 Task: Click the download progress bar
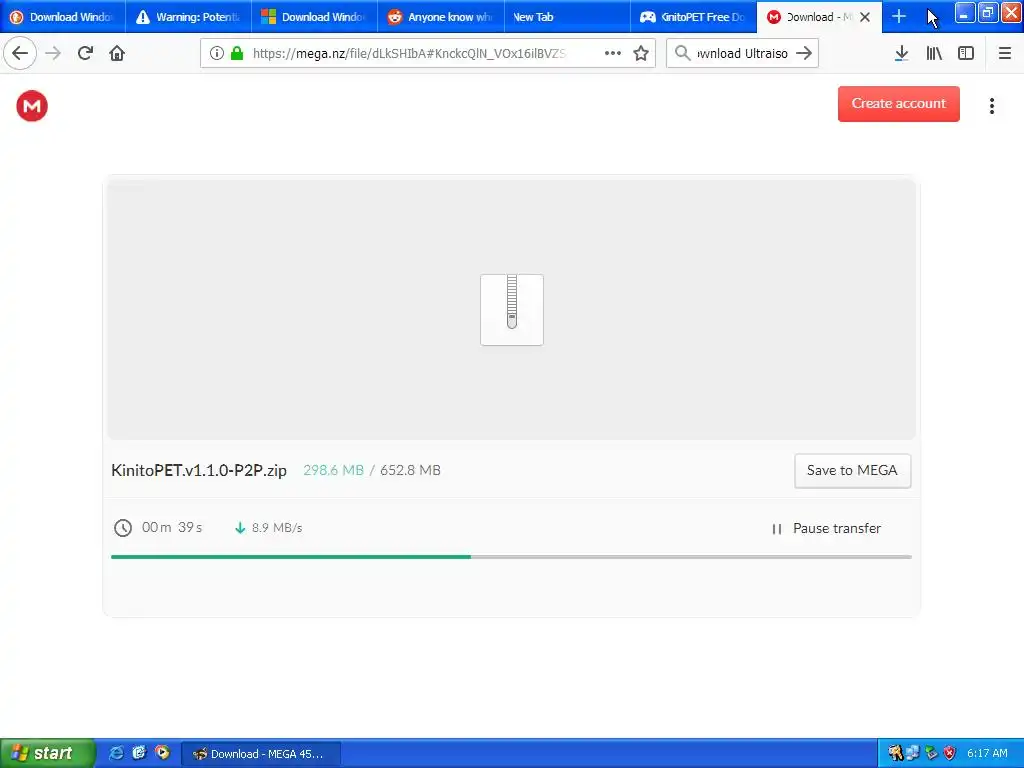click(x=511, y=557)
